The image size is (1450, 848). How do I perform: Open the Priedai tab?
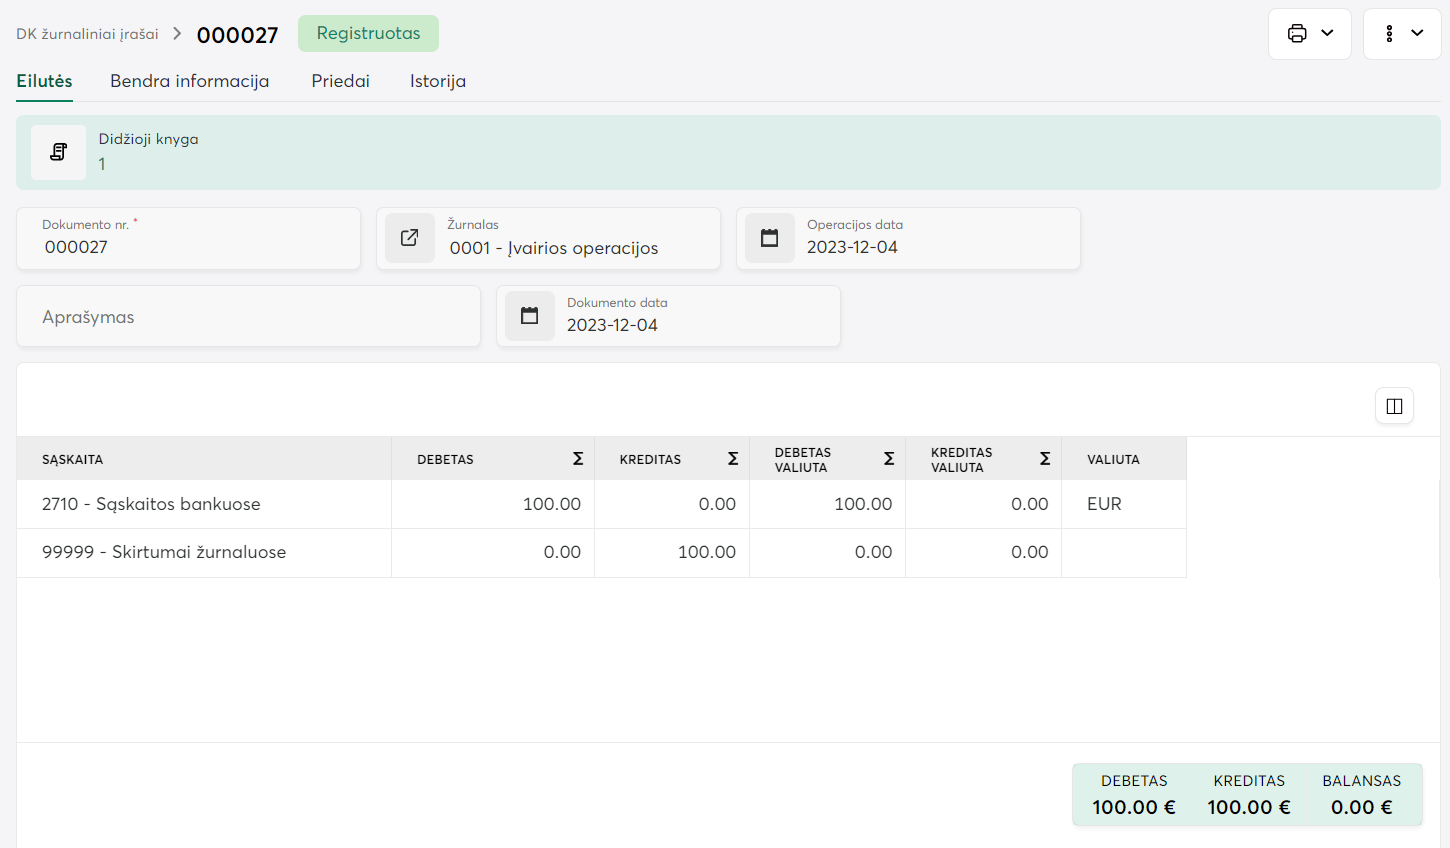point(340,81)
